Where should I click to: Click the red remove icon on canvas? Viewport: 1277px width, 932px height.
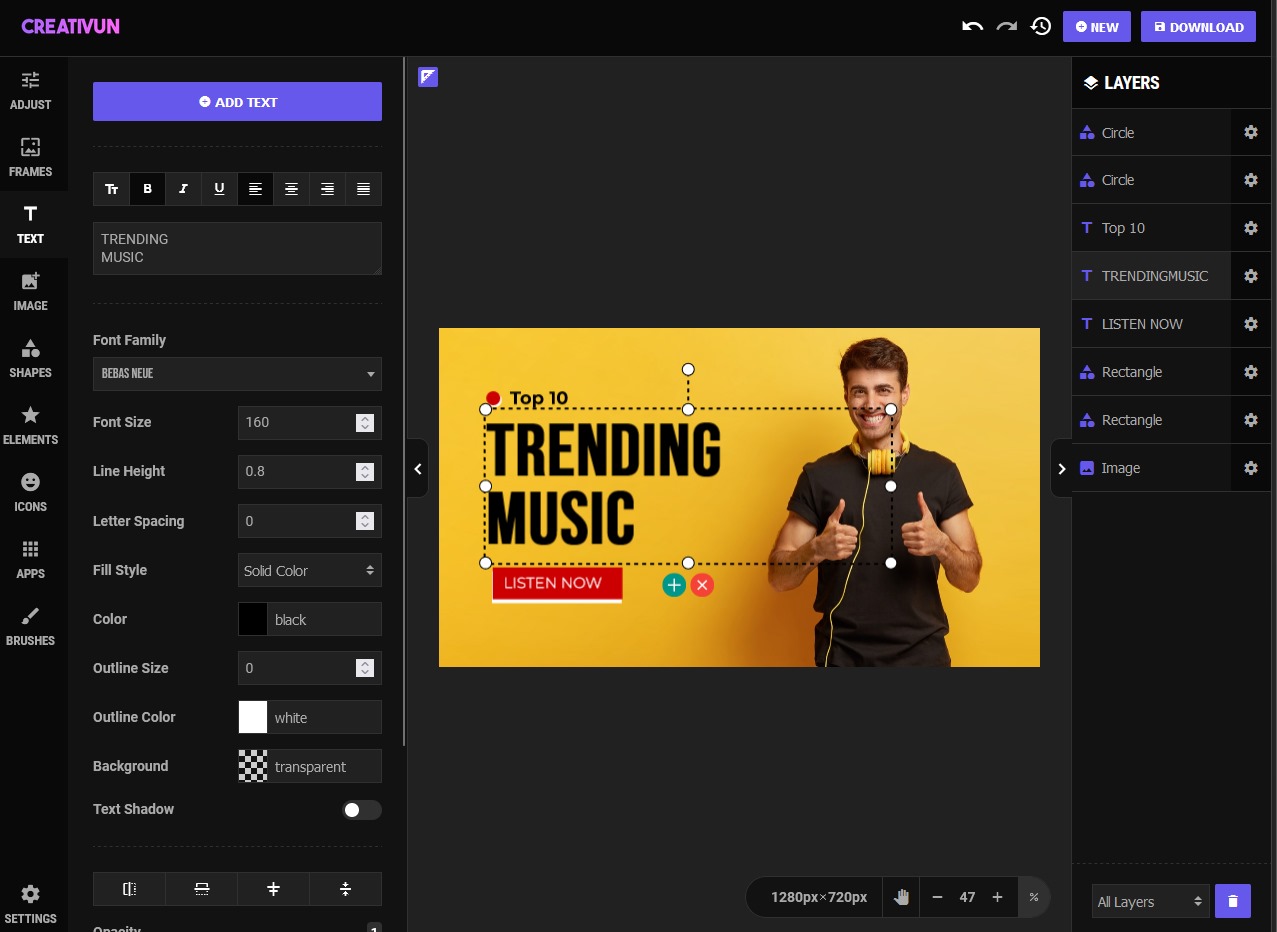pyautogui.click(x=702, y=585)
